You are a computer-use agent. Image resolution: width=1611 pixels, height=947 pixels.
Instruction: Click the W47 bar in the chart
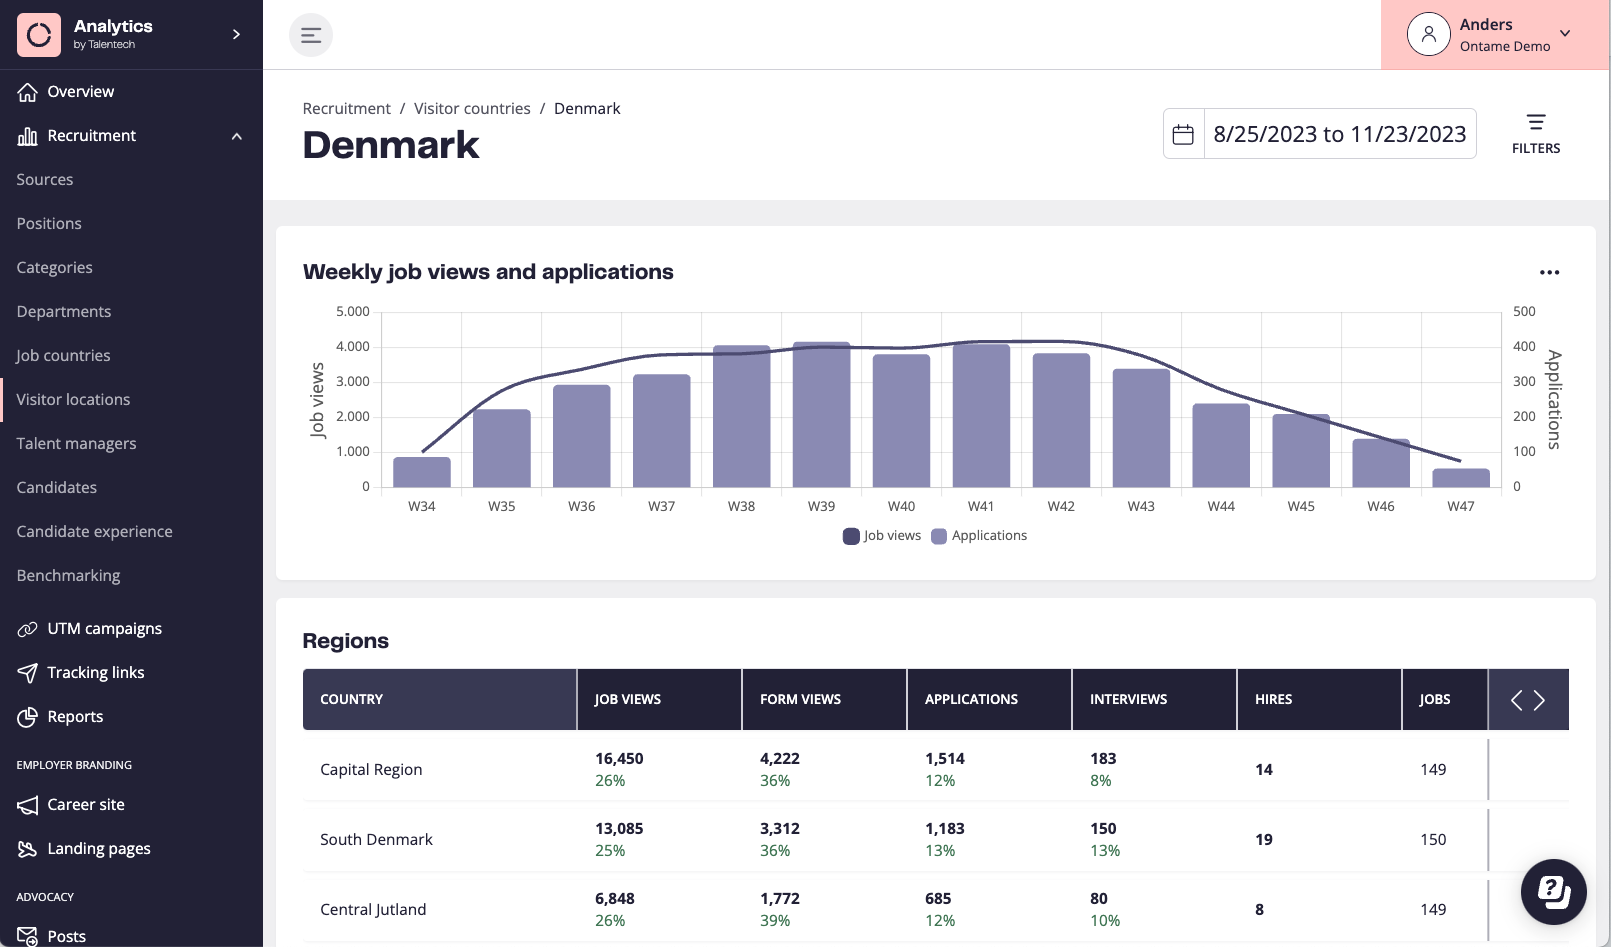1461,478
